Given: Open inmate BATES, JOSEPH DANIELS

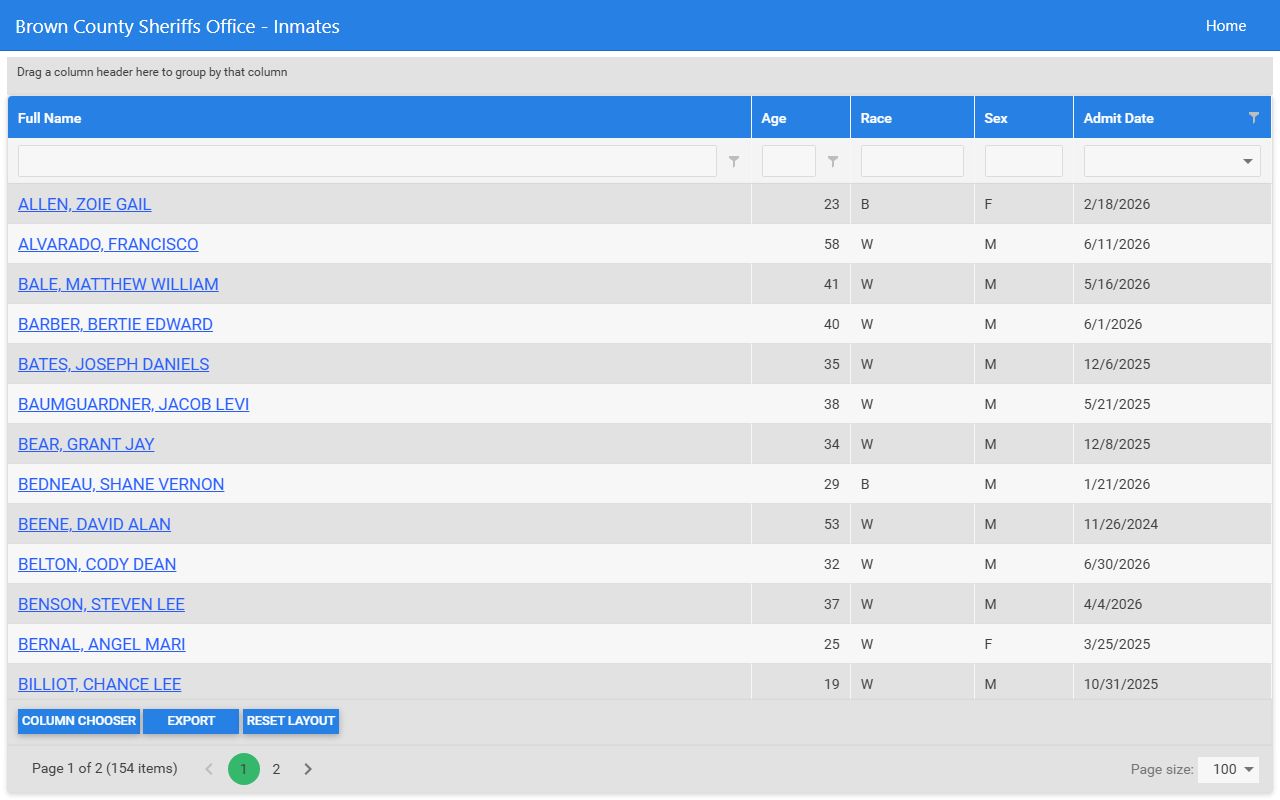Looking at the screenshot, I should [x=114, y=364].
